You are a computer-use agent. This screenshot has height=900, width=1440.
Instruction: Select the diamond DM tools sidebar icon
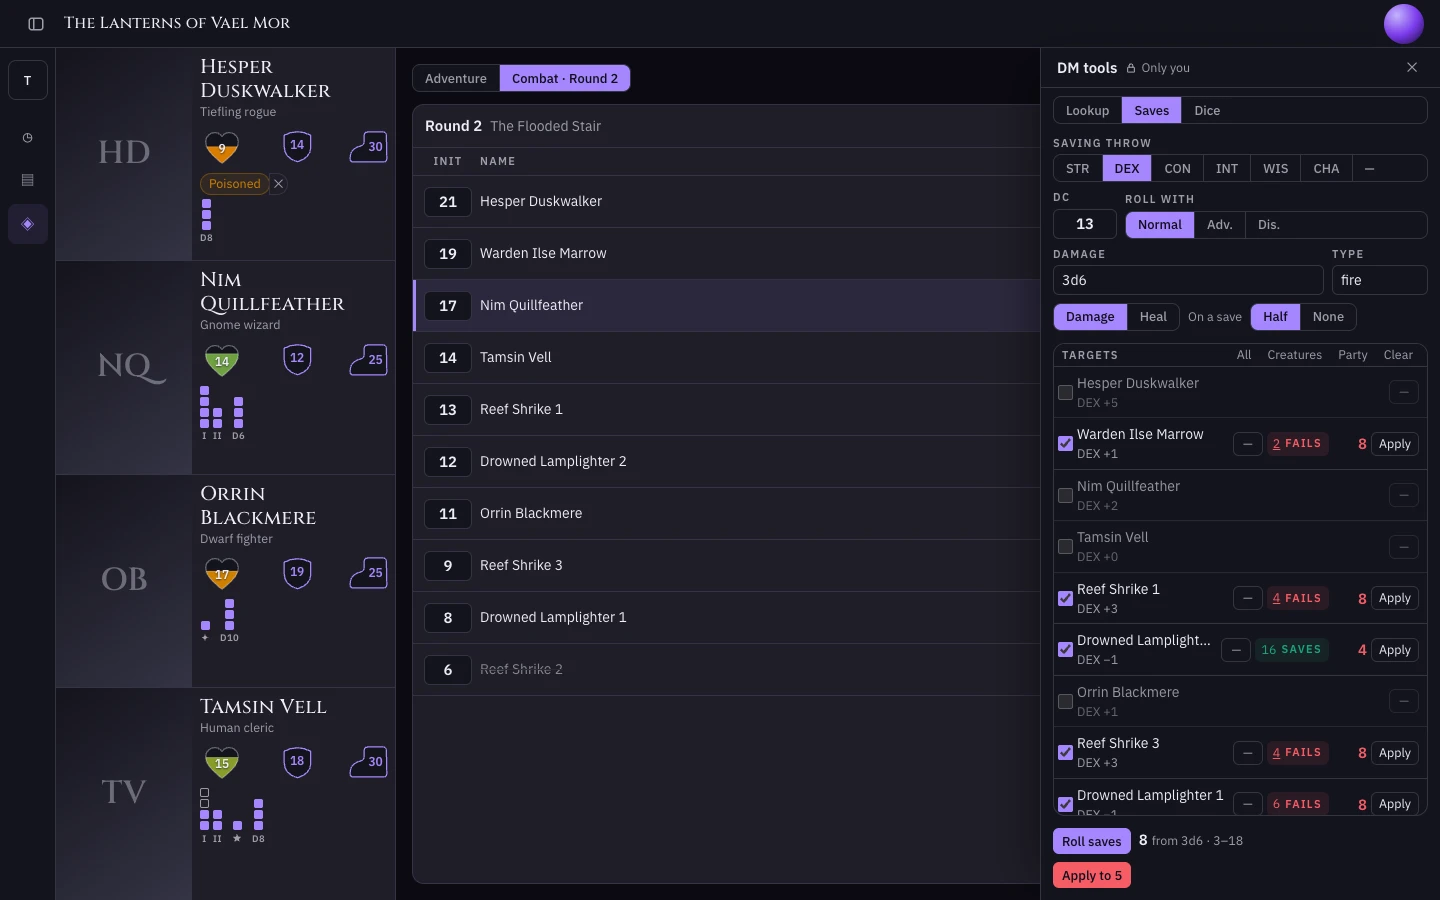[x=28, y=224]
